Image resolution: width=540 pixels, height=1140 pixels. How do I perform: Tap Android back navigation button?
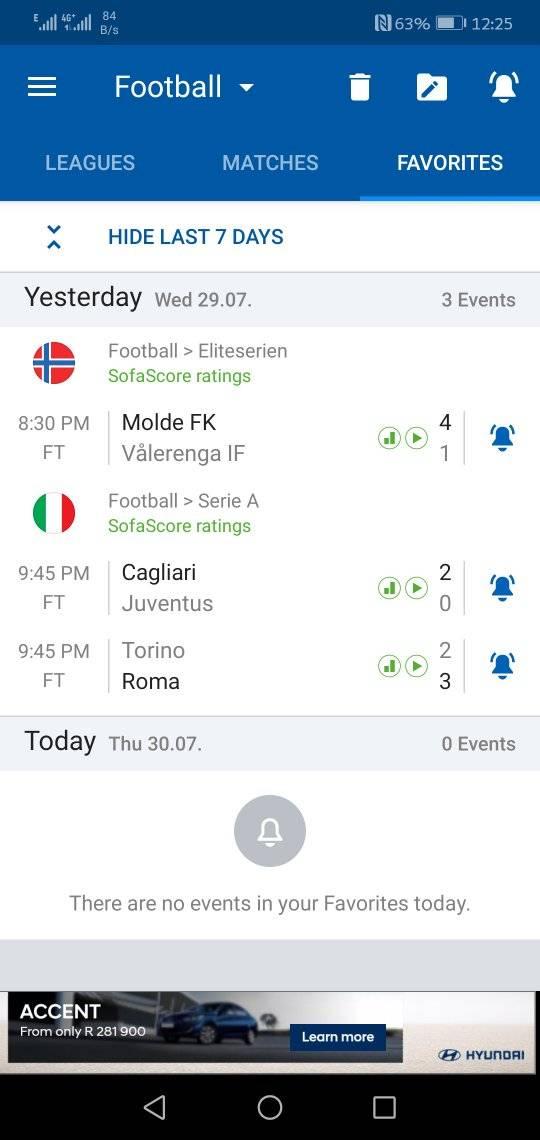[154, 1107]
